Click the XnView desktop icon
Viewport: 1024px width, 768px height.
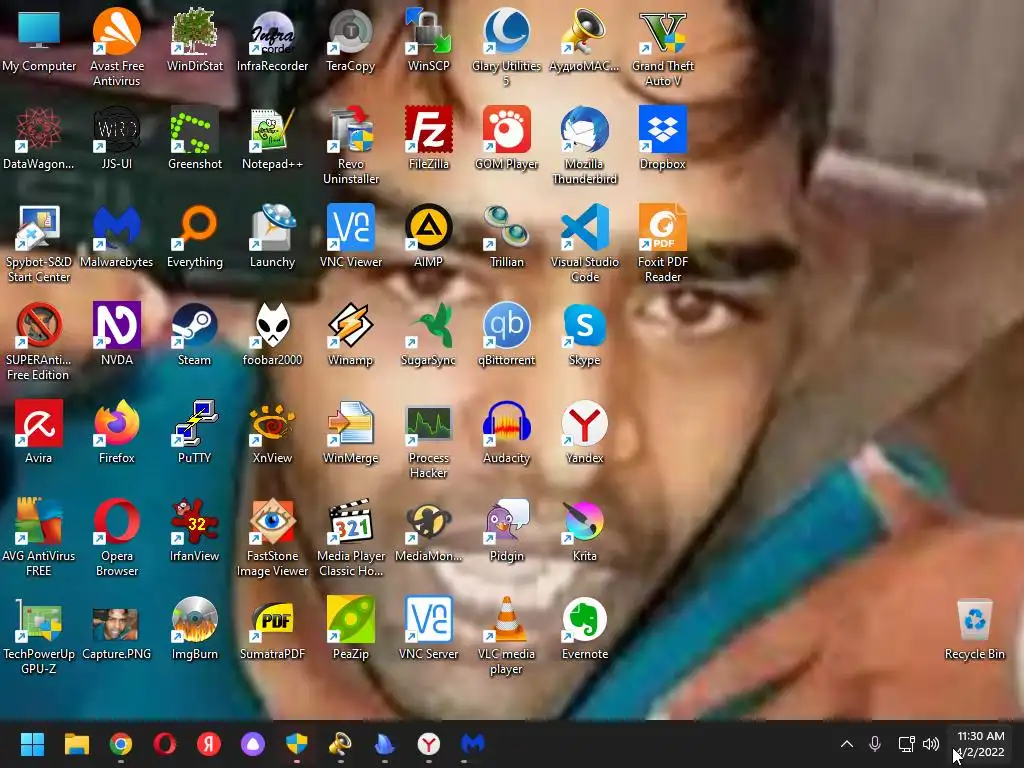point(272,423)
